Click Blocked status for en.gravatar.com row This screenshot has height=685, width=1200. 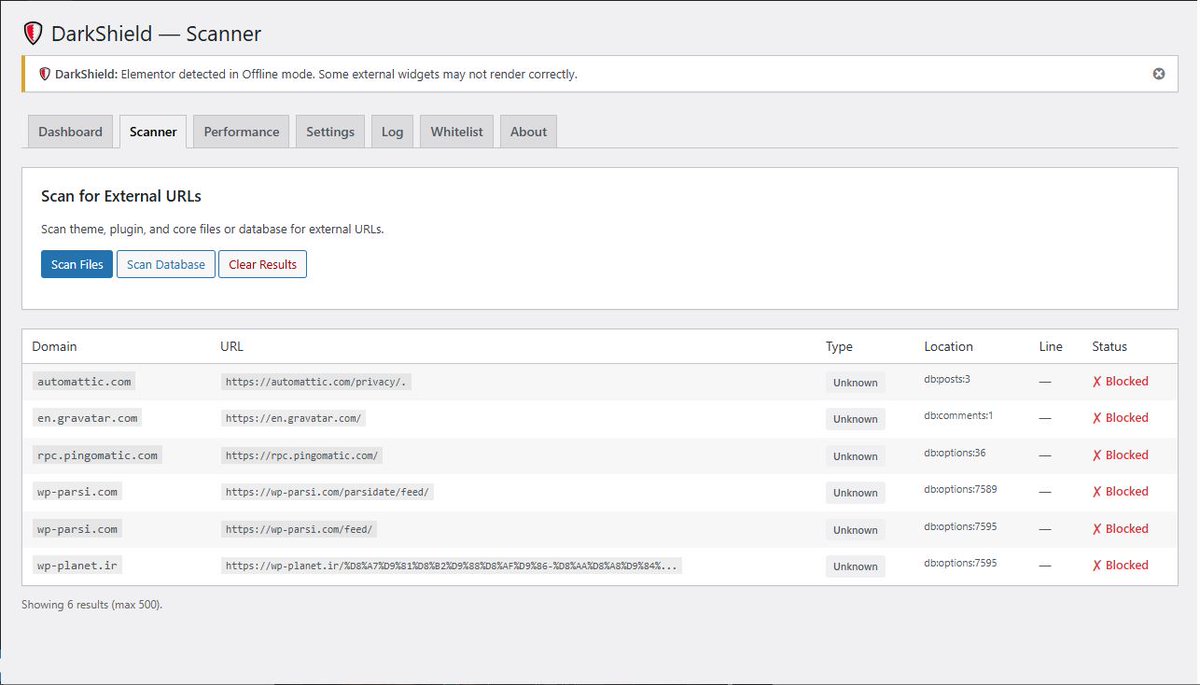(x=1120, y=418)
